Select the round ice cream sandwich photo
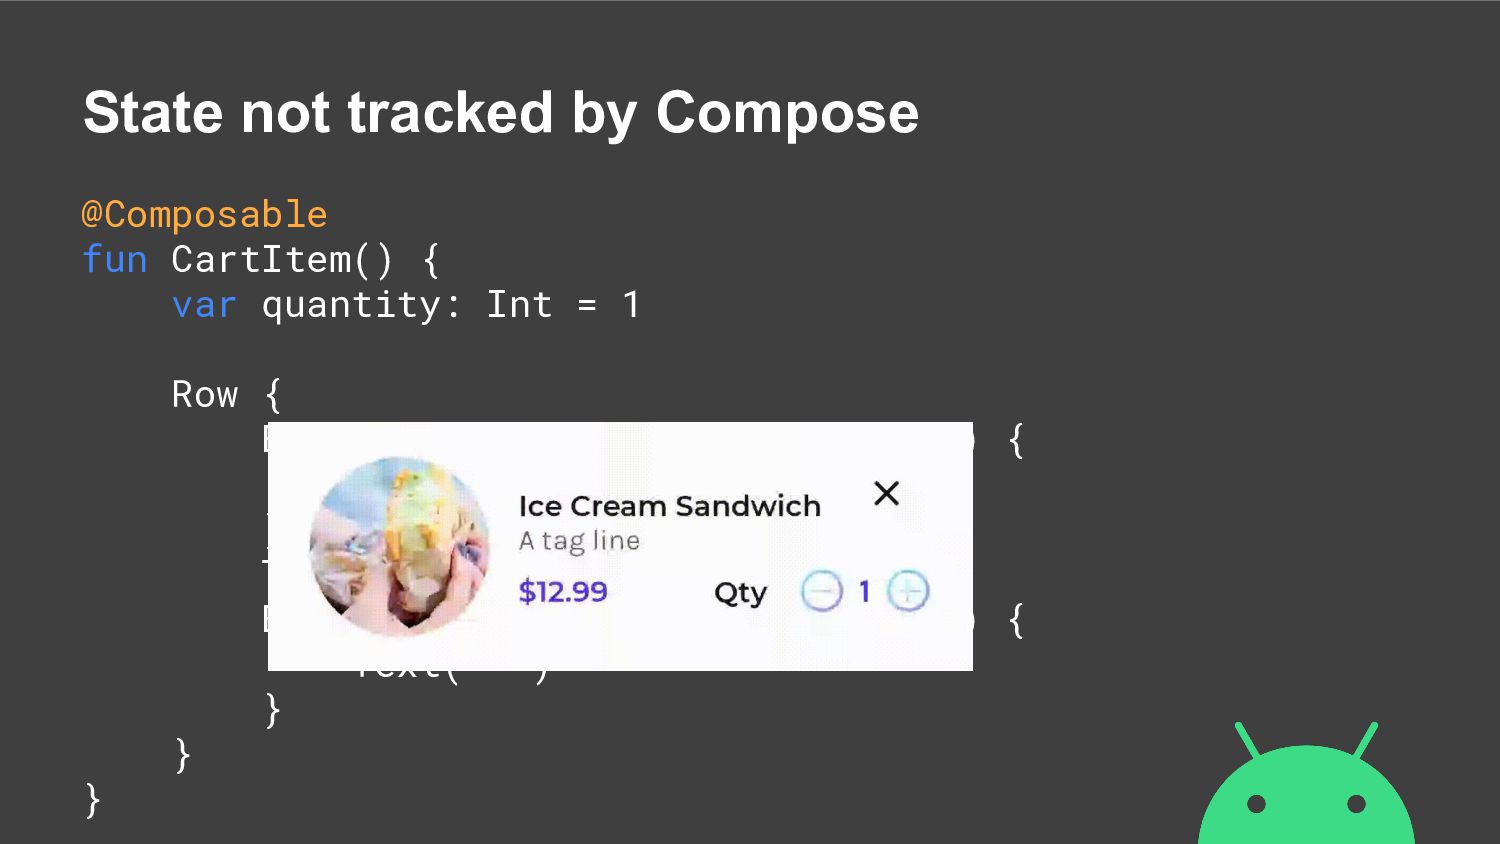The height and width of the screenshot is (844, 1500). [399, 547]
